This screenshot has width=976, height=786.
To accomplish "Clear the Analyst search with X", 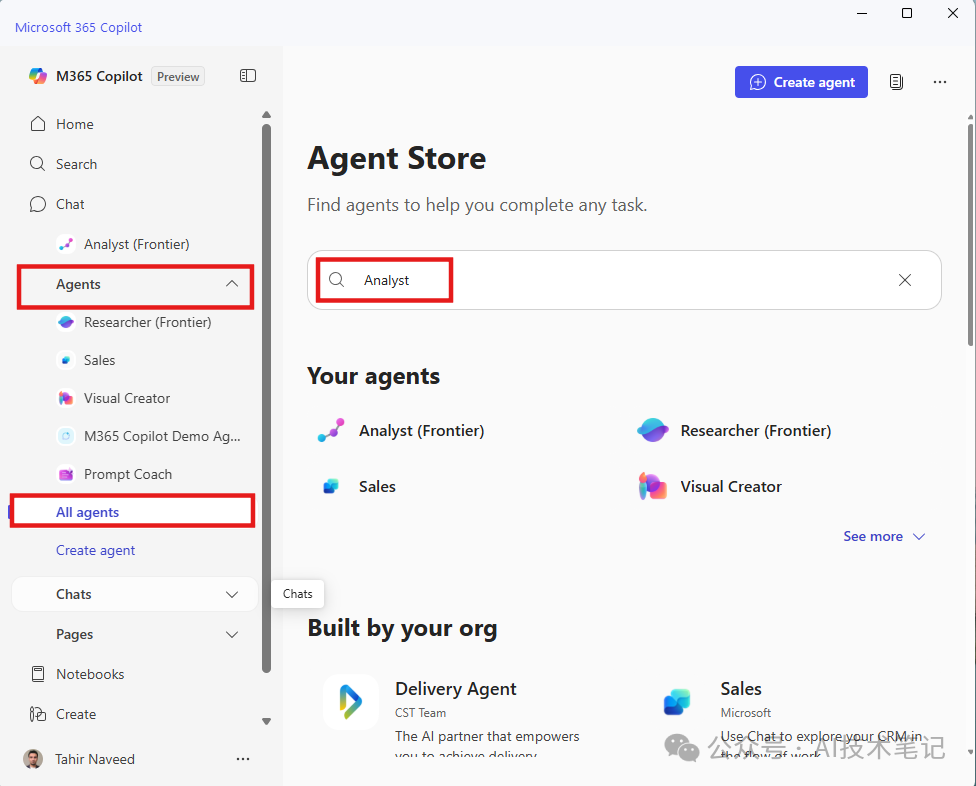I will pyautogui.click(x=905, y=280).
